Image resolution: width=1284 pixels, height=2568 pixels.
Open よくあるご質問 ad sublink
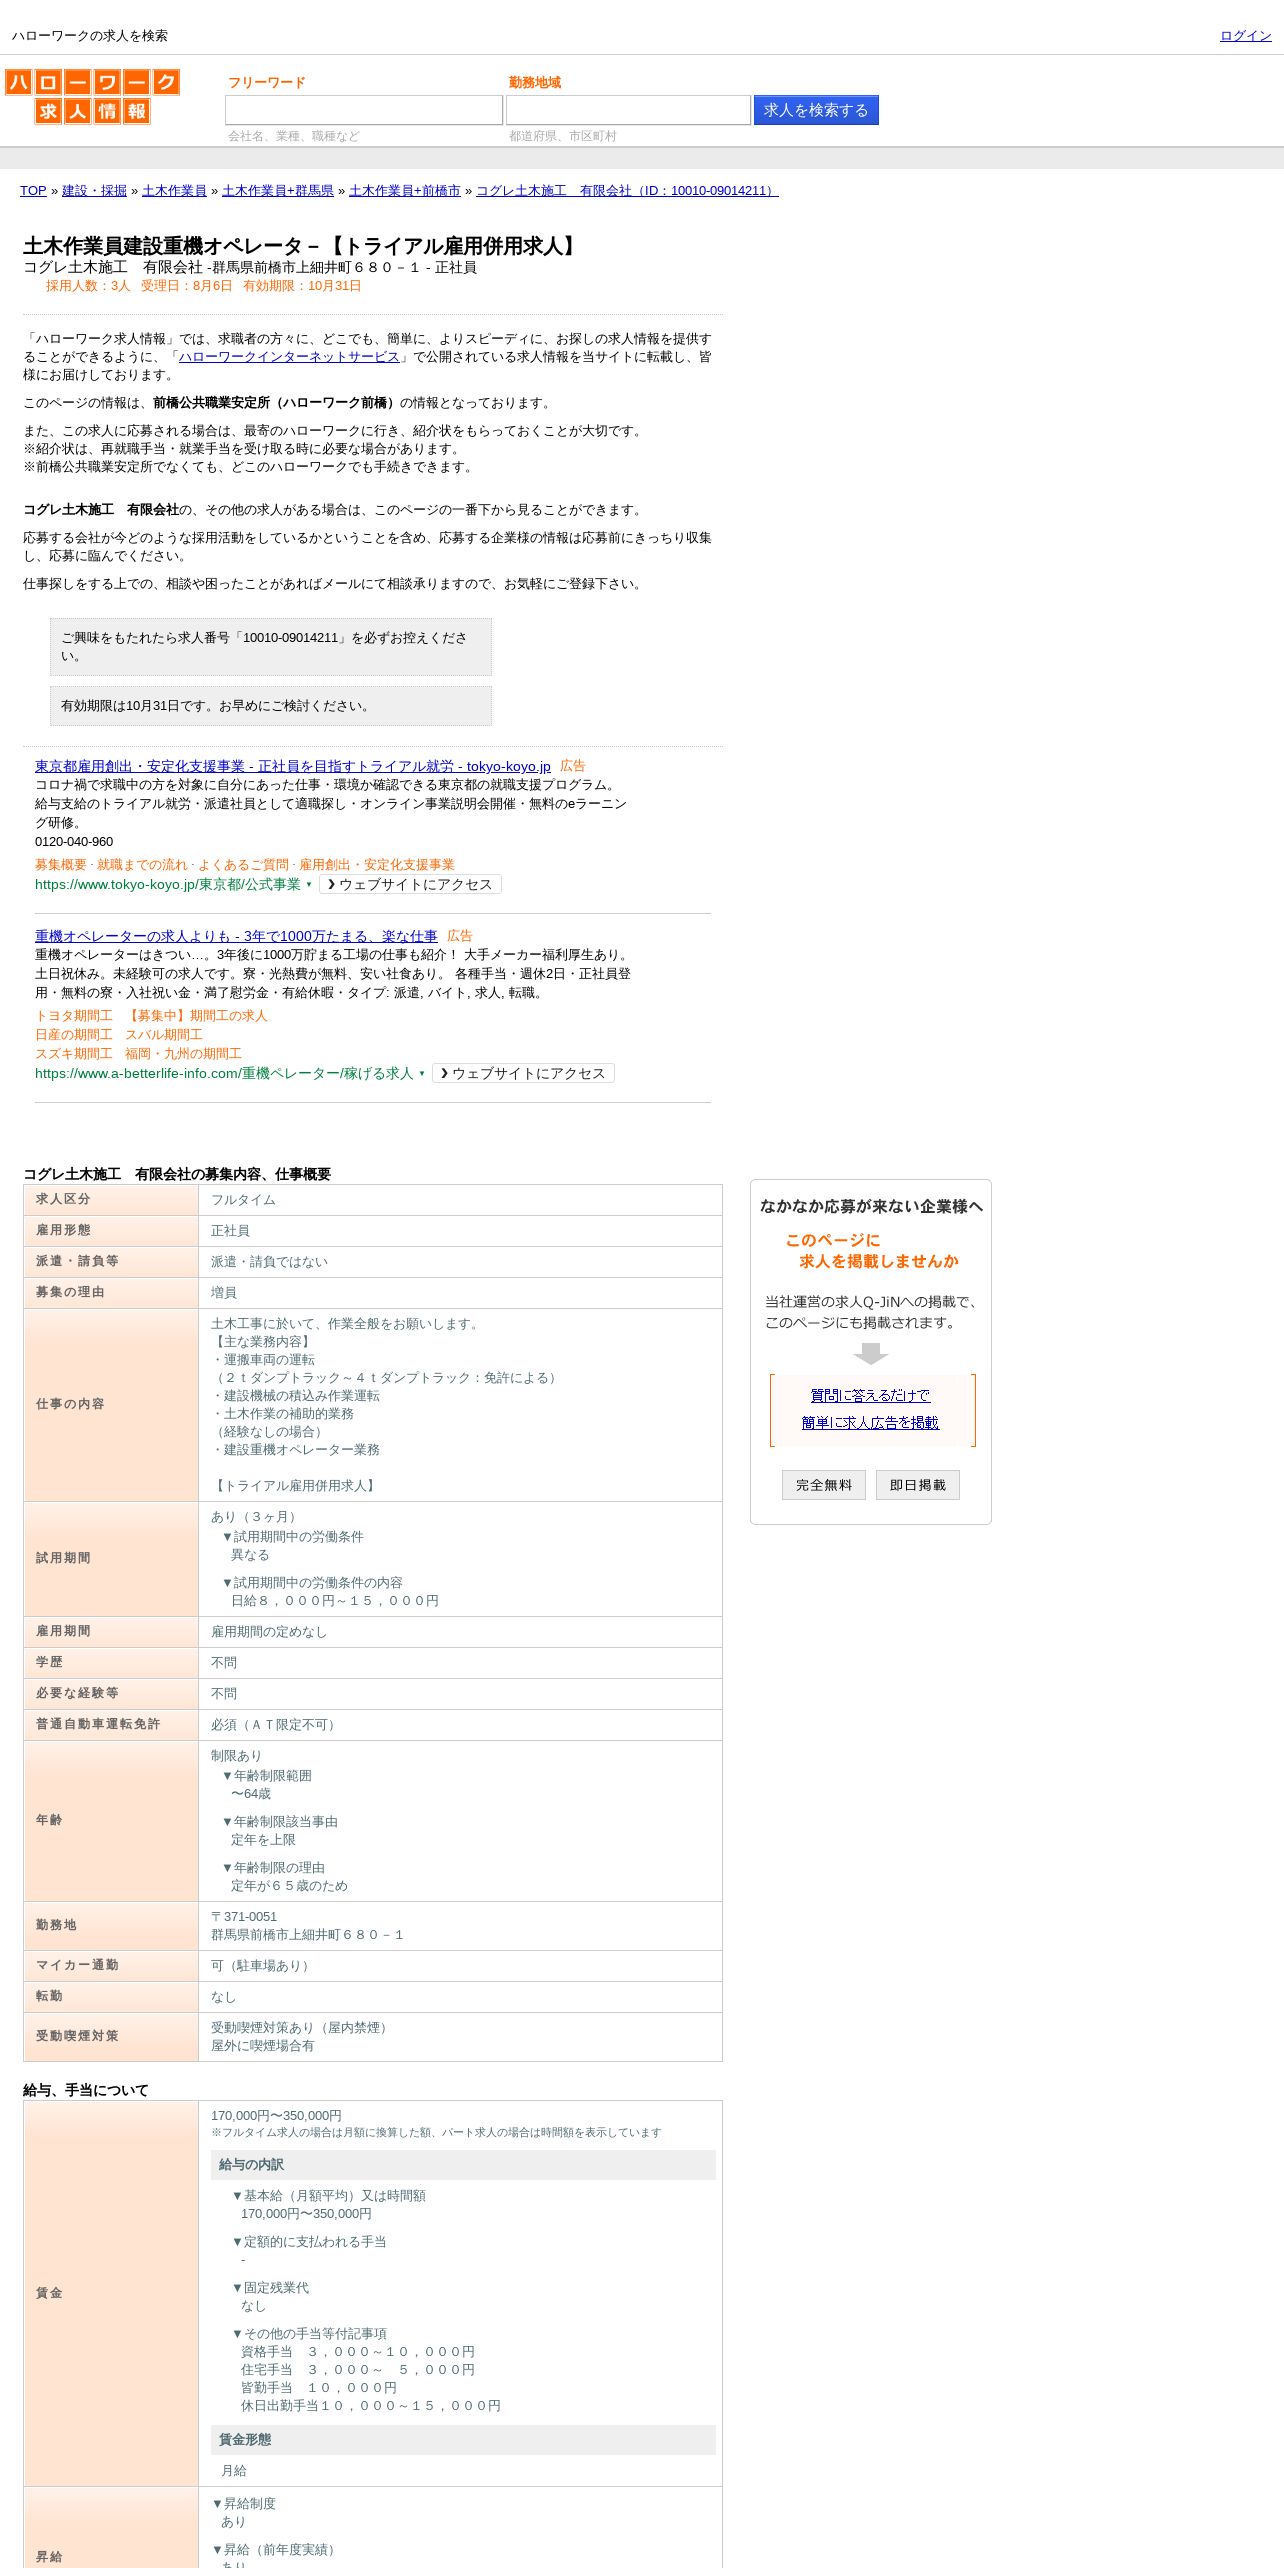(243, 865)
